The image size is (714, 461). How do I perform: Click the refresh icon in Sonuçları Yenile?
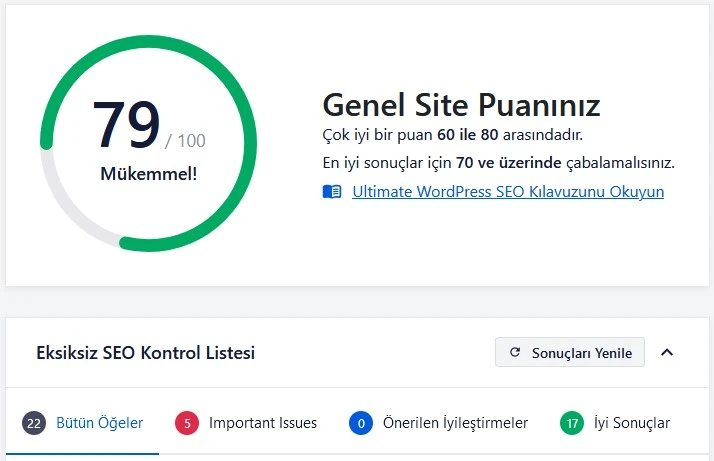click(x=515, y=353)
